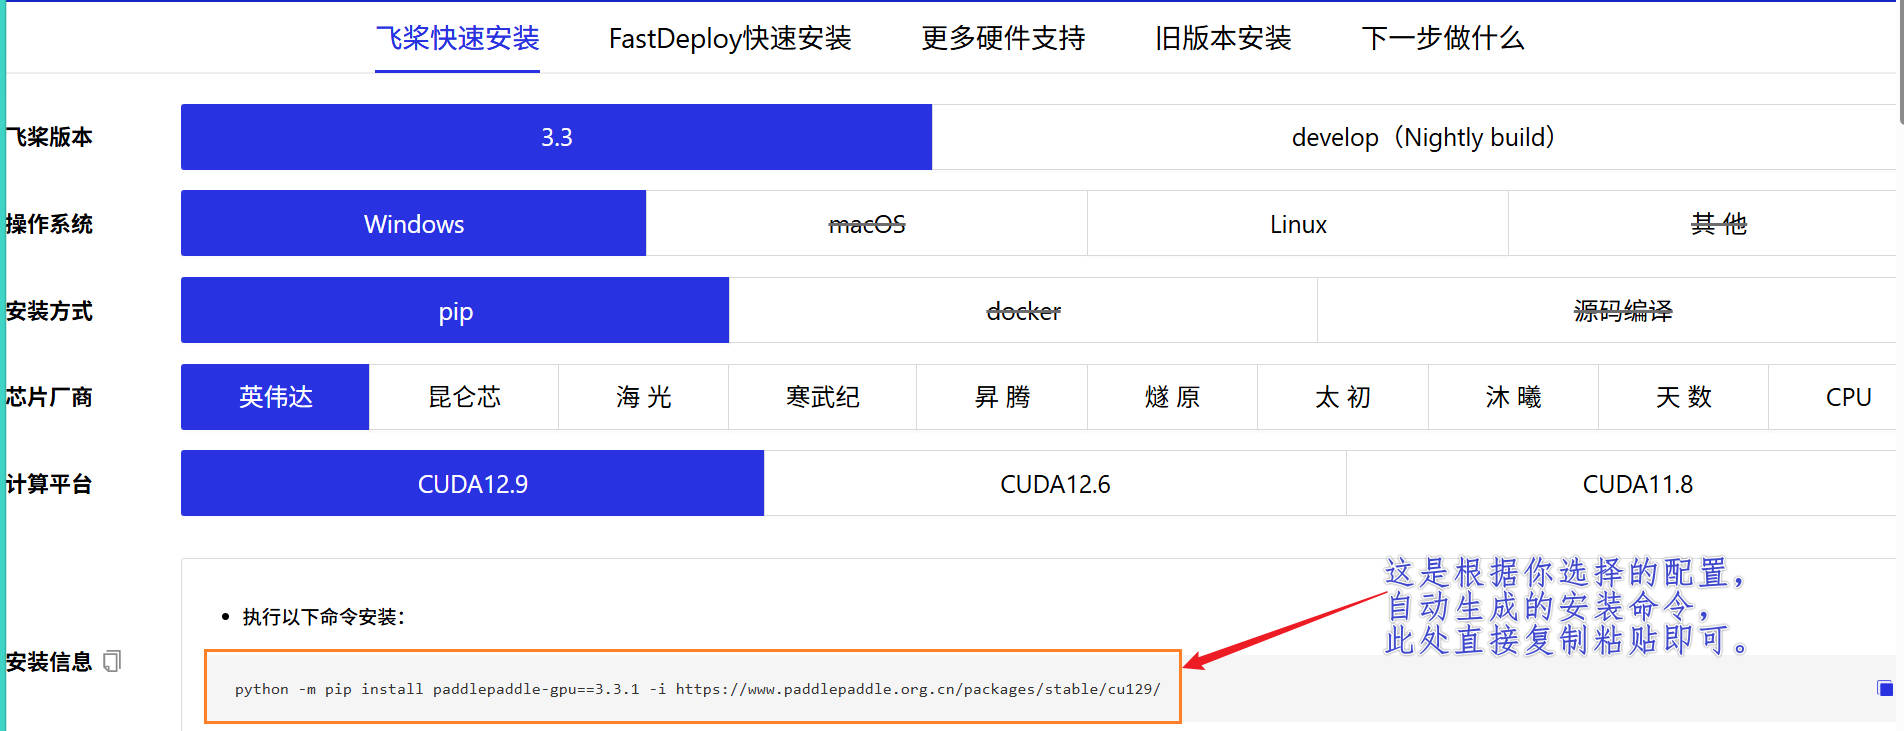Choose CUDA11.8 compute platform
Image resolution: width=1904 pixels, height=731 pixels.
[x=1621, y=484]
